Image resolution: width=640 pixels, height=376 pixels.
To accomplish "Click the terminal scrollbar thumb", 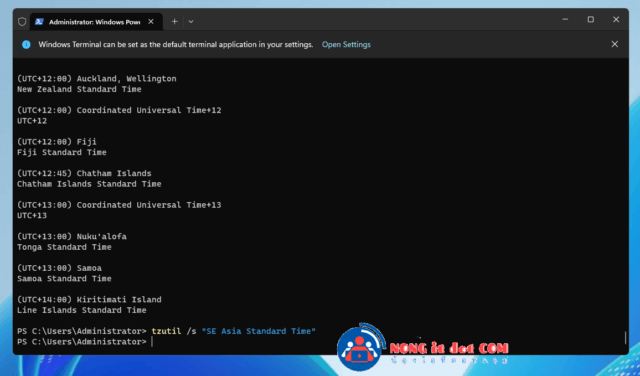I will click(x=625, y=337).
